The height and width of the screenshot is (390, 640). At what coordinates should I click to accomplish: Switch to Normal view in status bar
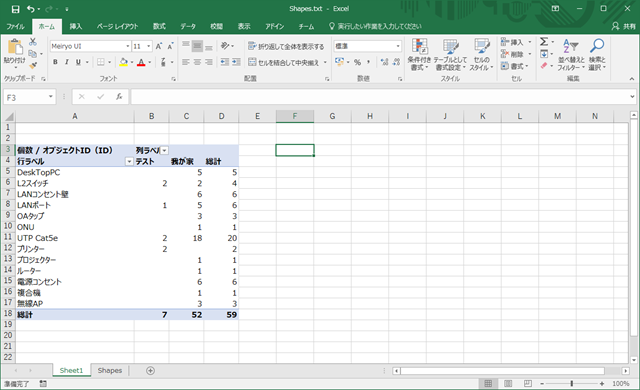(x=488, y=383)
